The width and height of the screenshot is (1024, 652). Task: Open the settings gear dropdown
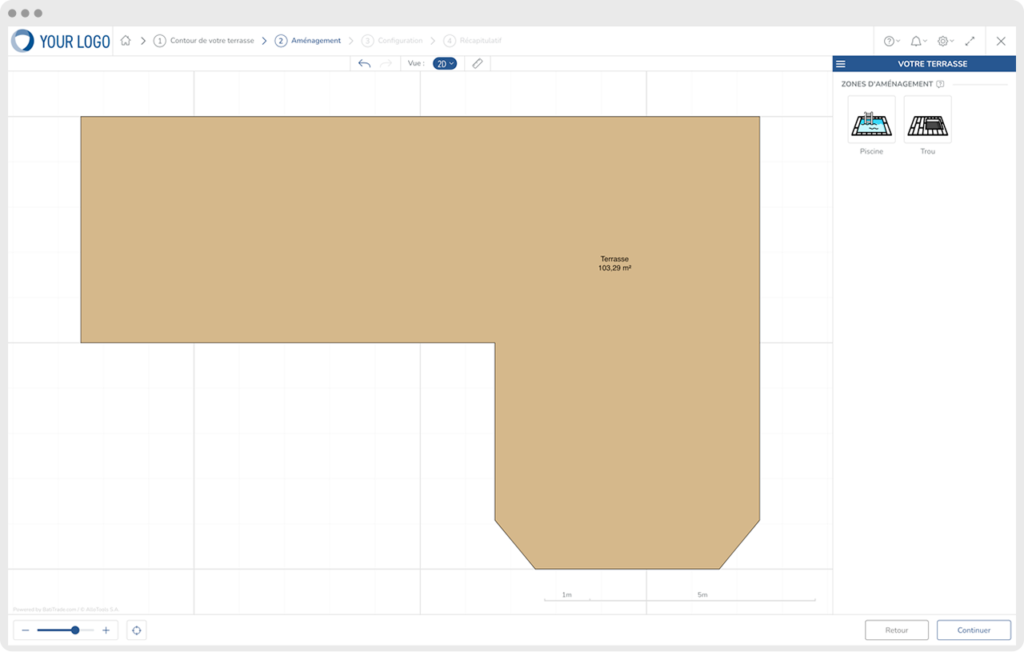click(x=945, y=41)
